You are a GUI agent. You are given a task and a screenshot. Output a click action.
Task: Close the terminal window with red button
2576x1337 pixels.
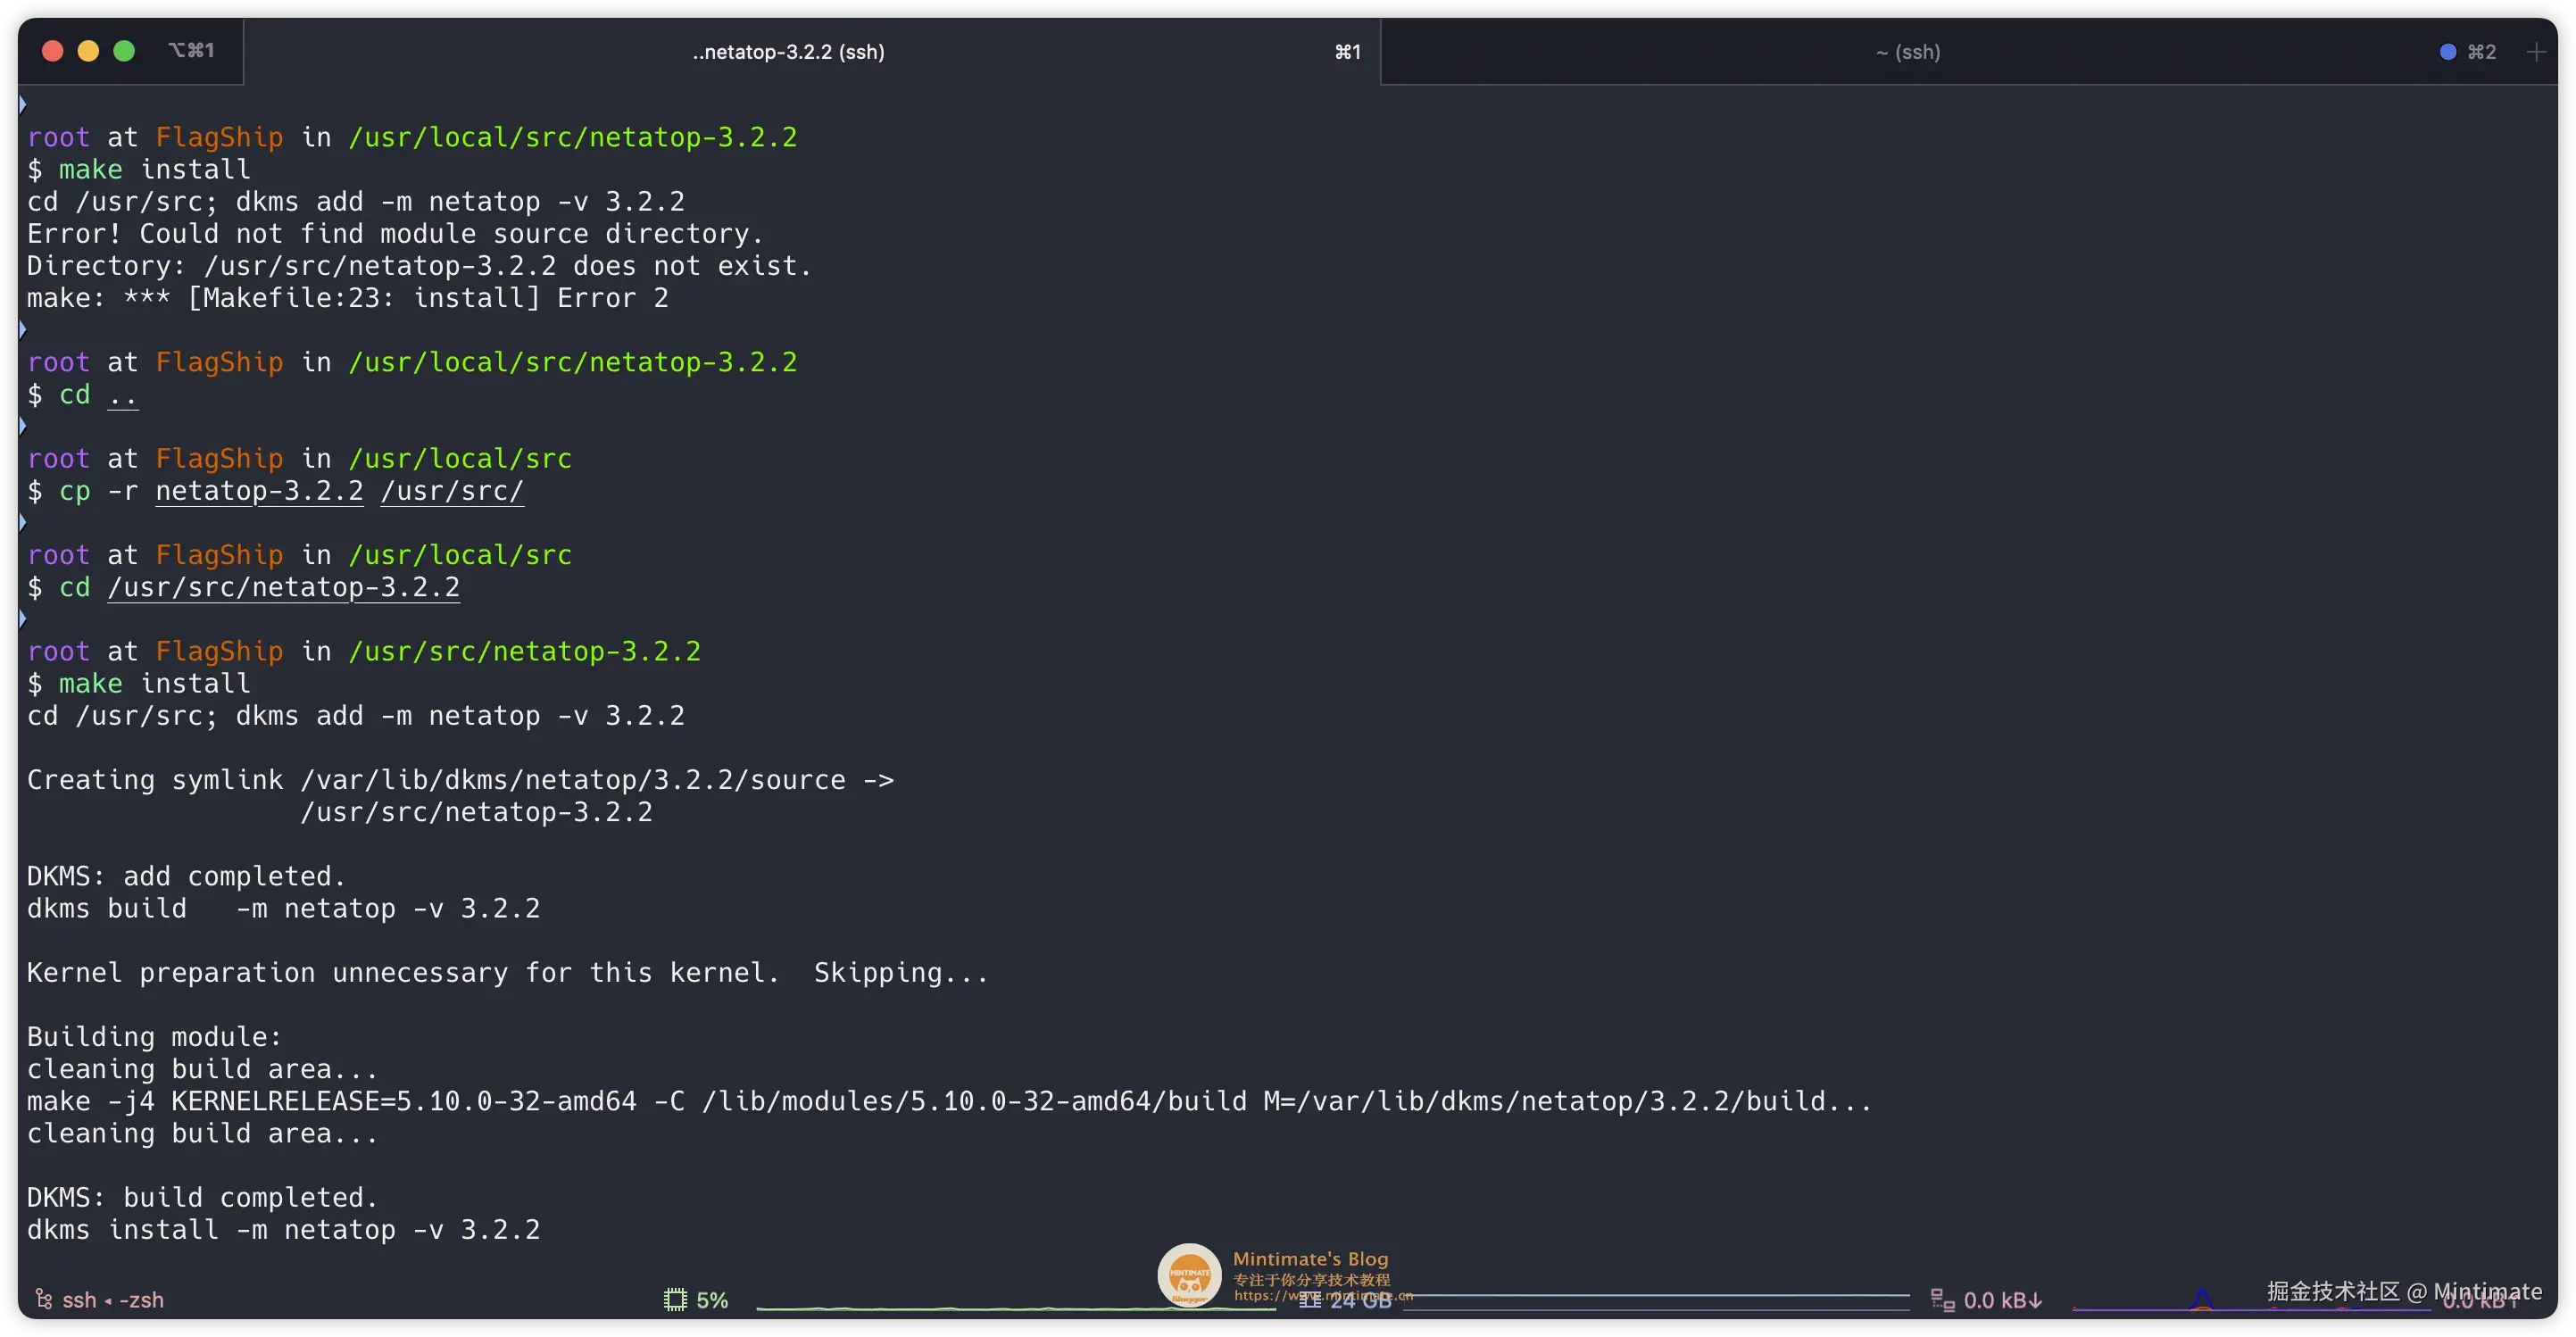click(52, 51)
